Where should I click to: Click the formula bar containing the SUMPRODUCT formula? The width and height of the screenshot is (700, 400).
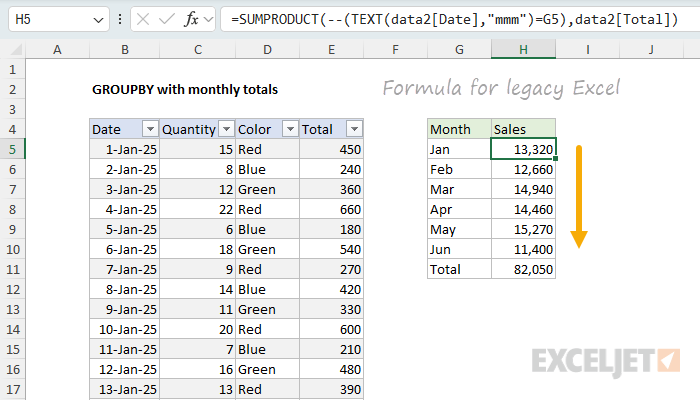460,19
